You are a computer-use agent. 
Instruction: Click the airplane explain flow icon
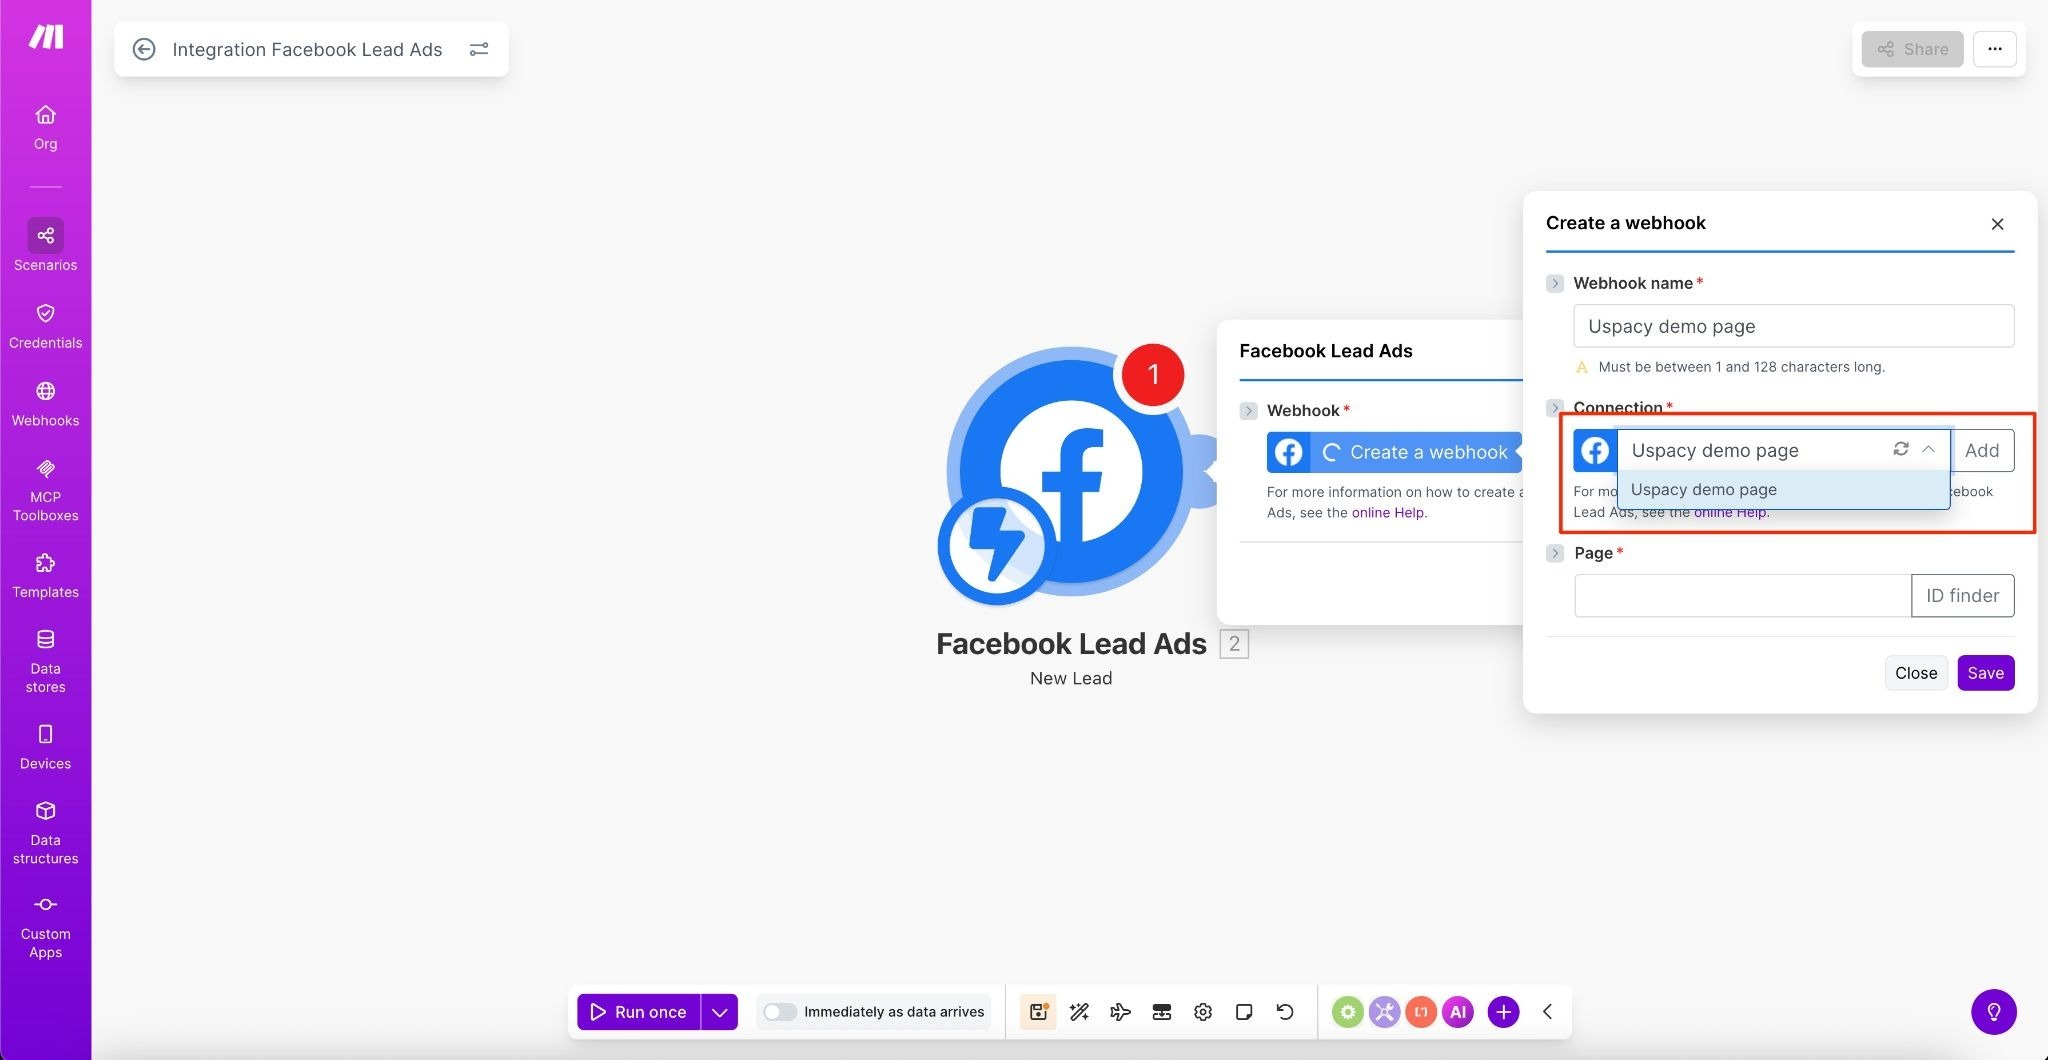pyautogui.click(x=1120, y=1012)
